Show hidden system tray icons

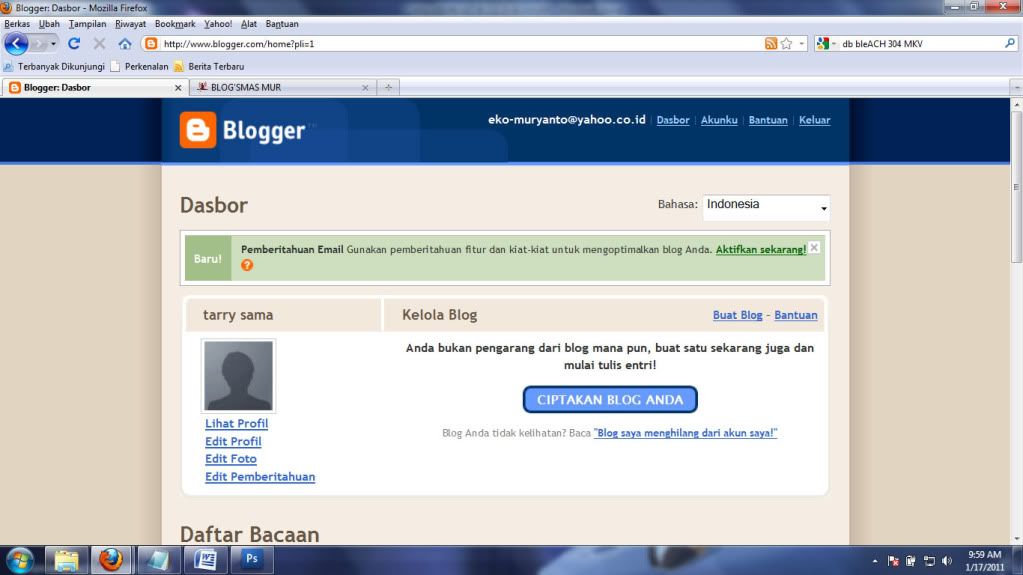[875, 561]
